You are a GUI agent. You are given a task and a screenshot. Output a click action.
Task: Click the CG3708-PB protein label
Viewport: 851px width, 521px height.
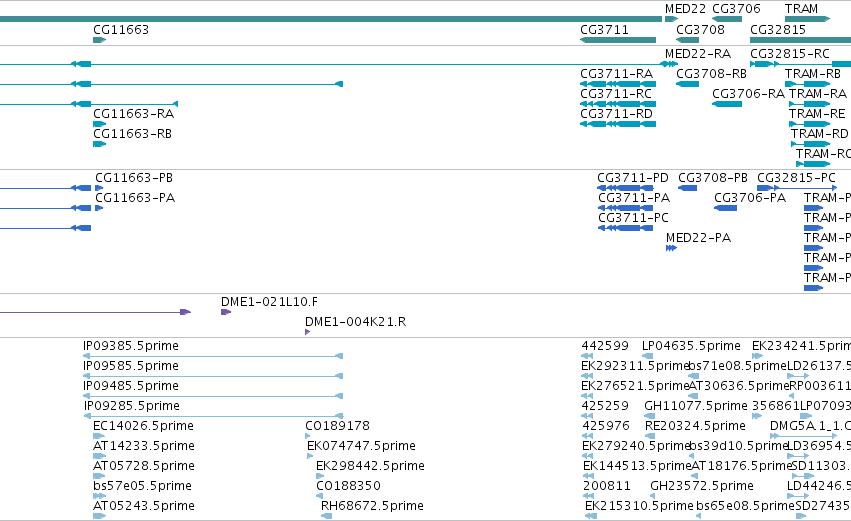pyautogui.click(x=713, y=178)
